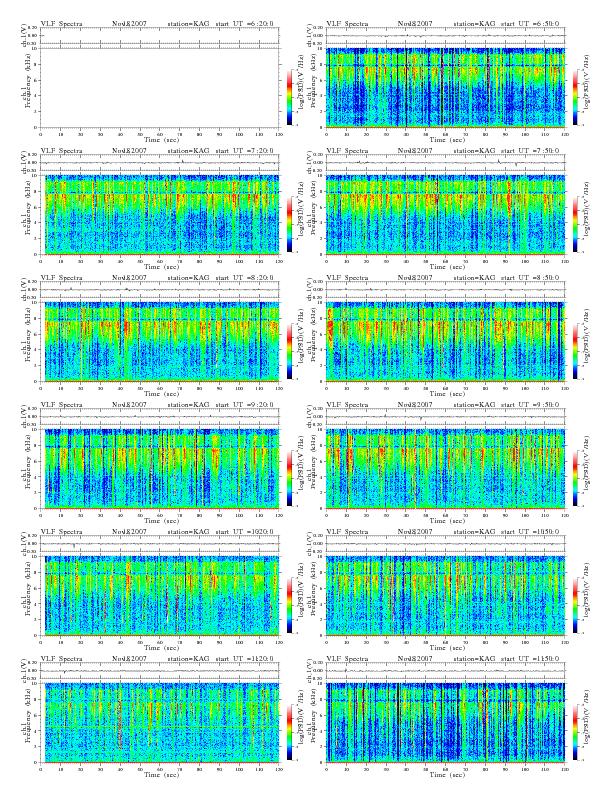Click 'Time (sec)' label under the 6:20:0 panel
This screenshot has height=792, width=612.
coord(162,139)
